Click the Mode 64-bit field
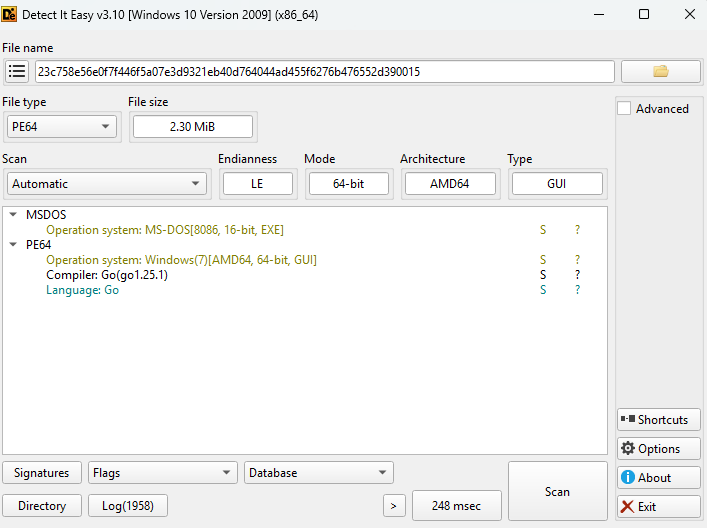 coord(349,184)
